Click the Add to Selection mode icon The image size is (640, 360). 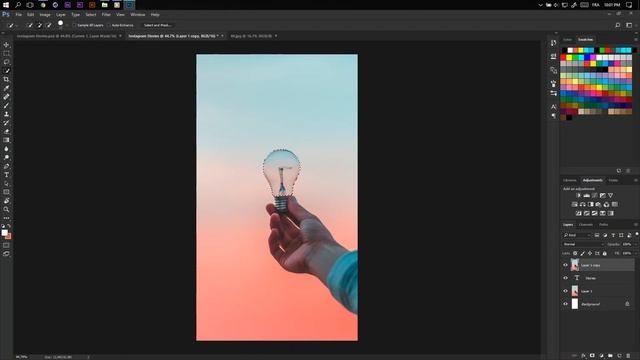click(40, 25)
